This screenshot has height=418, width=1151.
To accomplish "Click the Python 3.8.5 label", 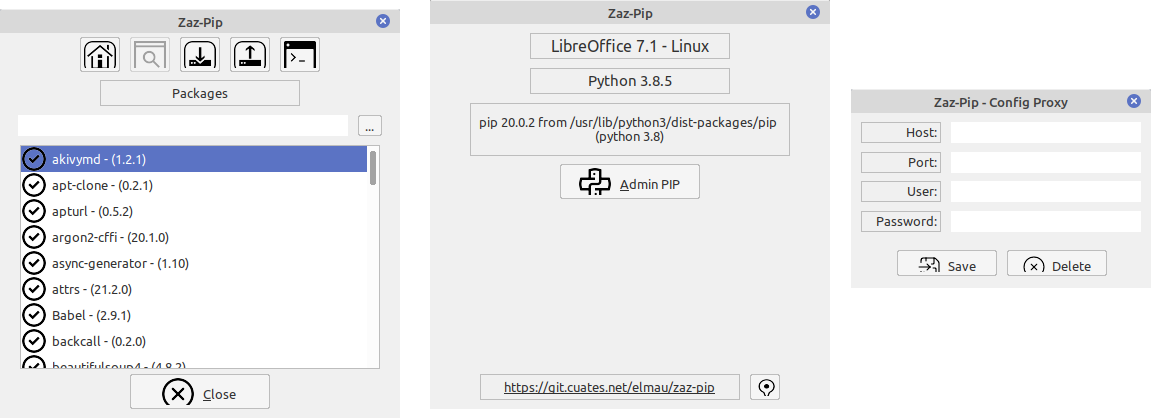I will (x=630, y=81).
